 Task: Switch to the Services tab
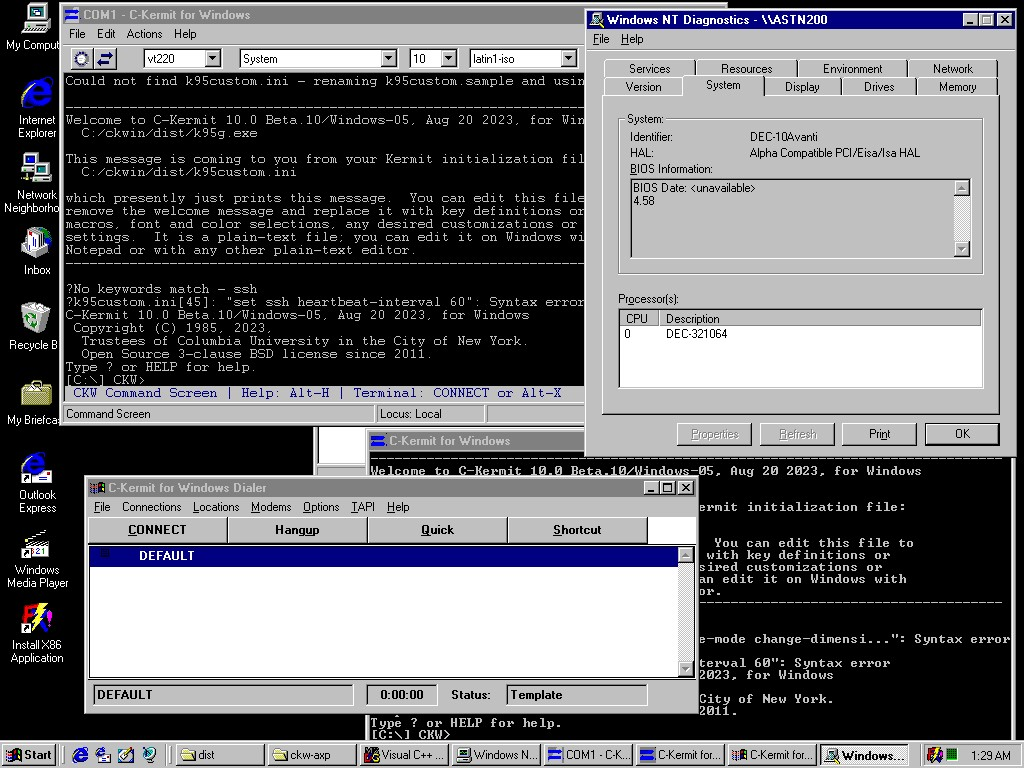650,69
